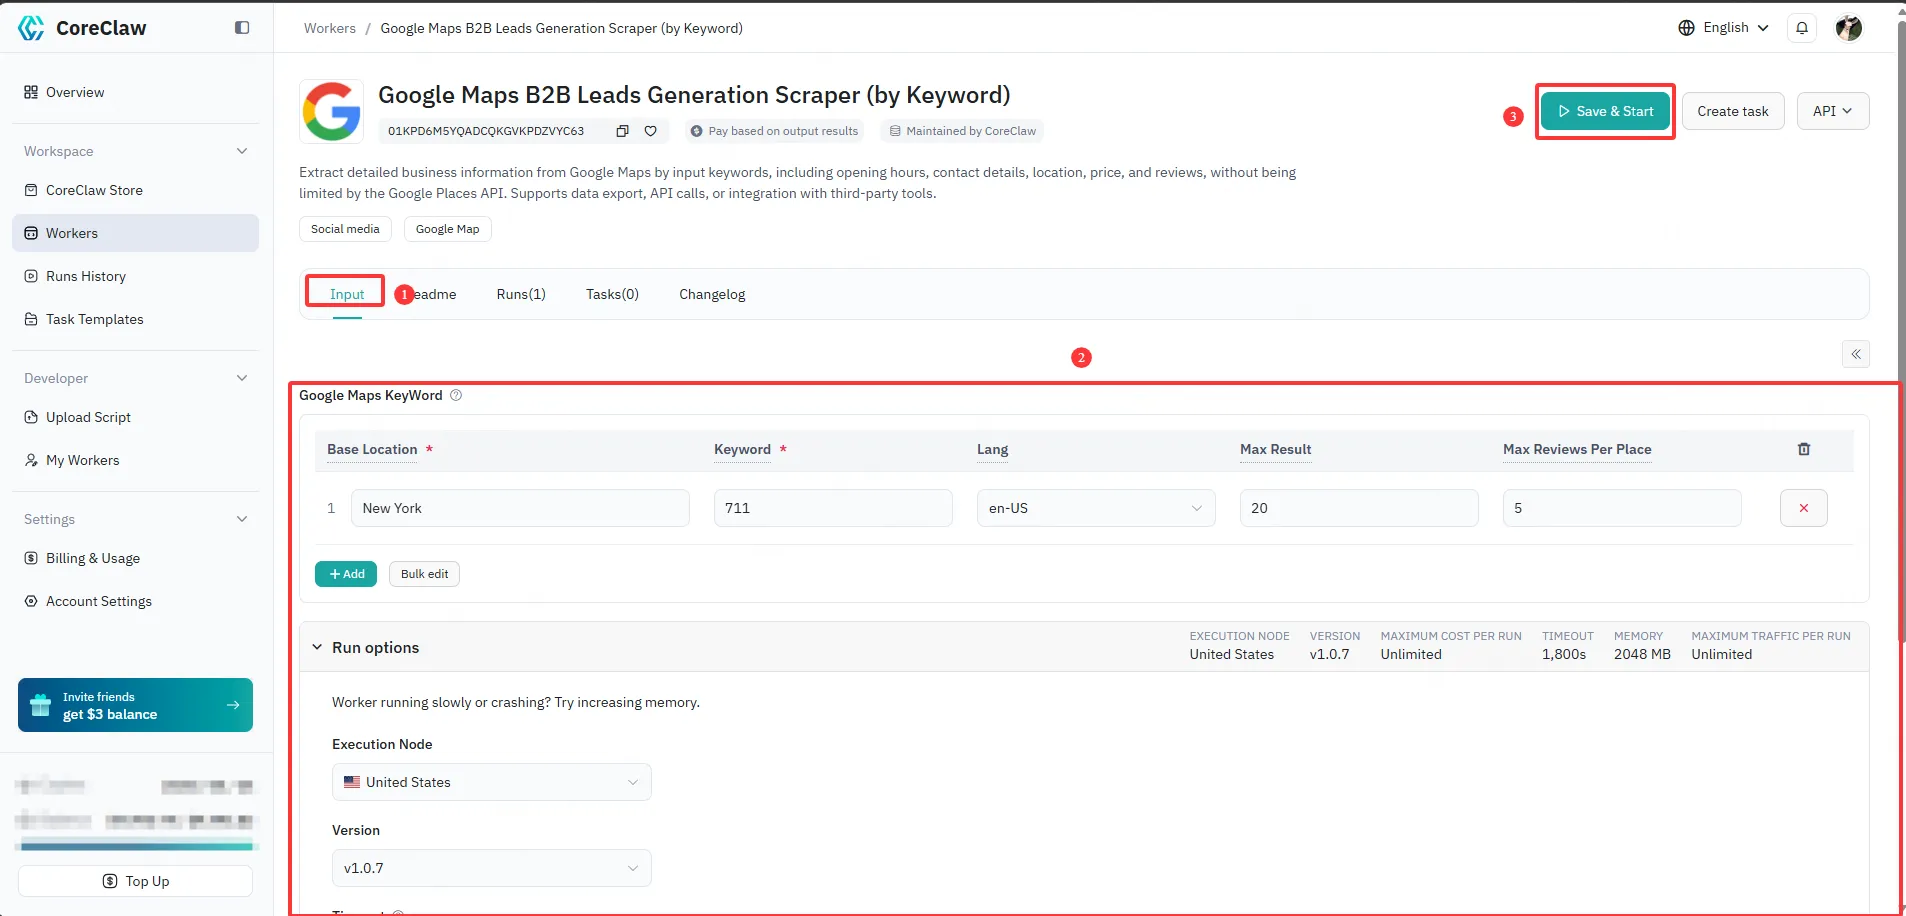View the Changelog tab
This screenshot has height=916, width=1906.
[x=712, y=294]
